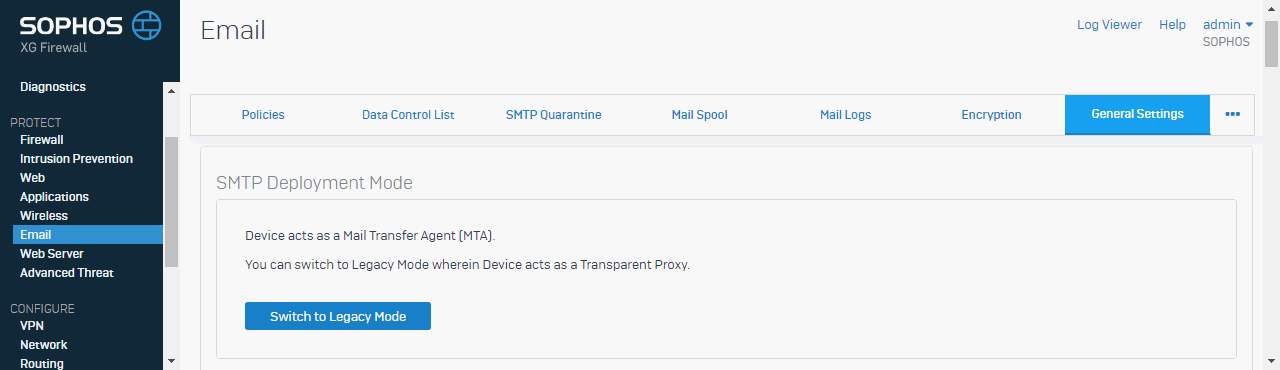Go to Web Server menu item
Screen dimensions: 1280x370
click(52, 254)
